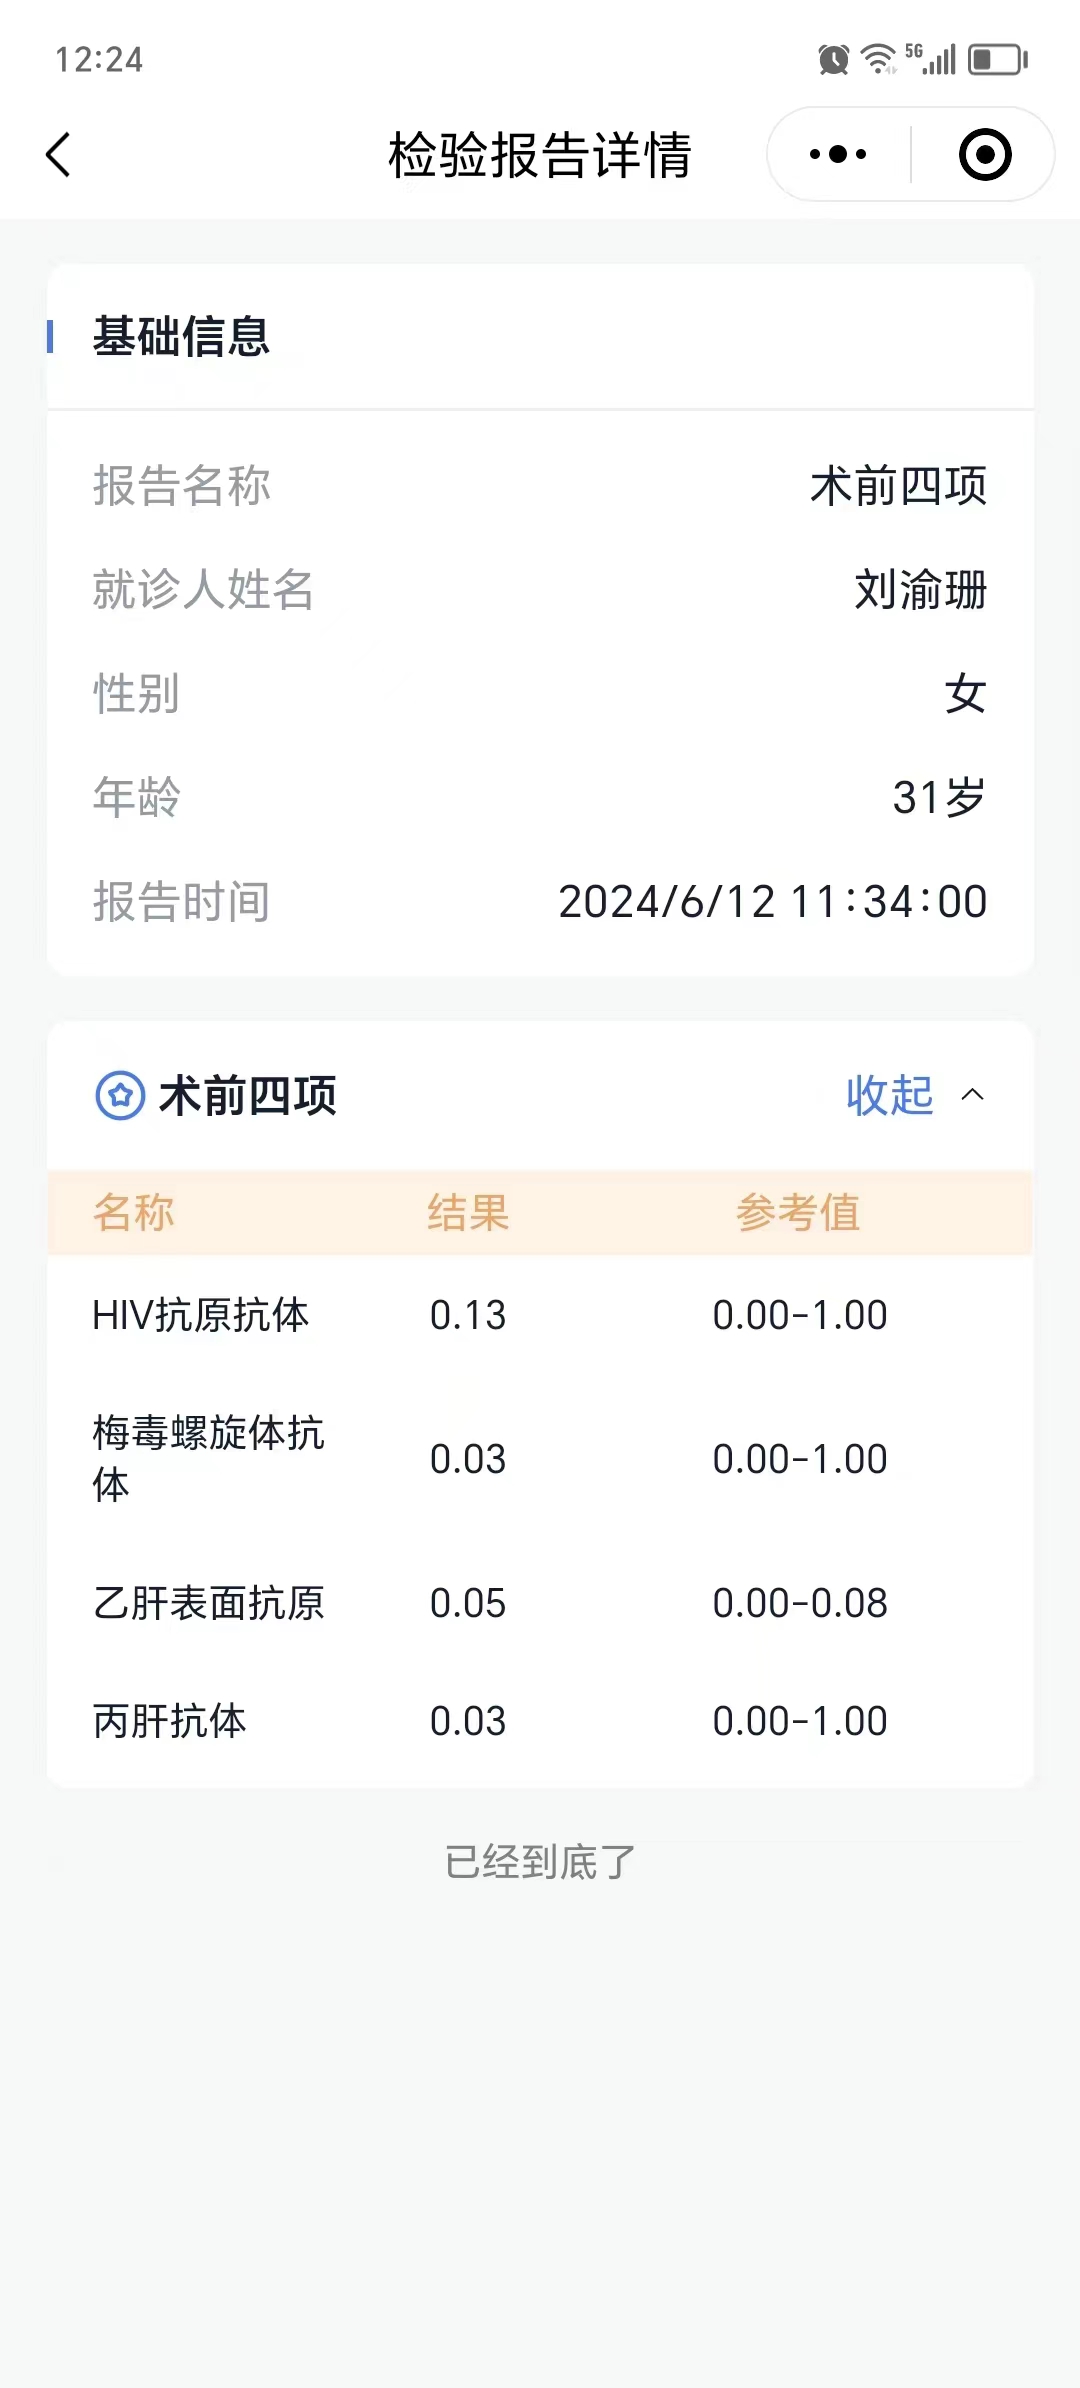Tap the patient name 刘渝珊
Screen dimensions: 1080x2388
click(921, 590)
